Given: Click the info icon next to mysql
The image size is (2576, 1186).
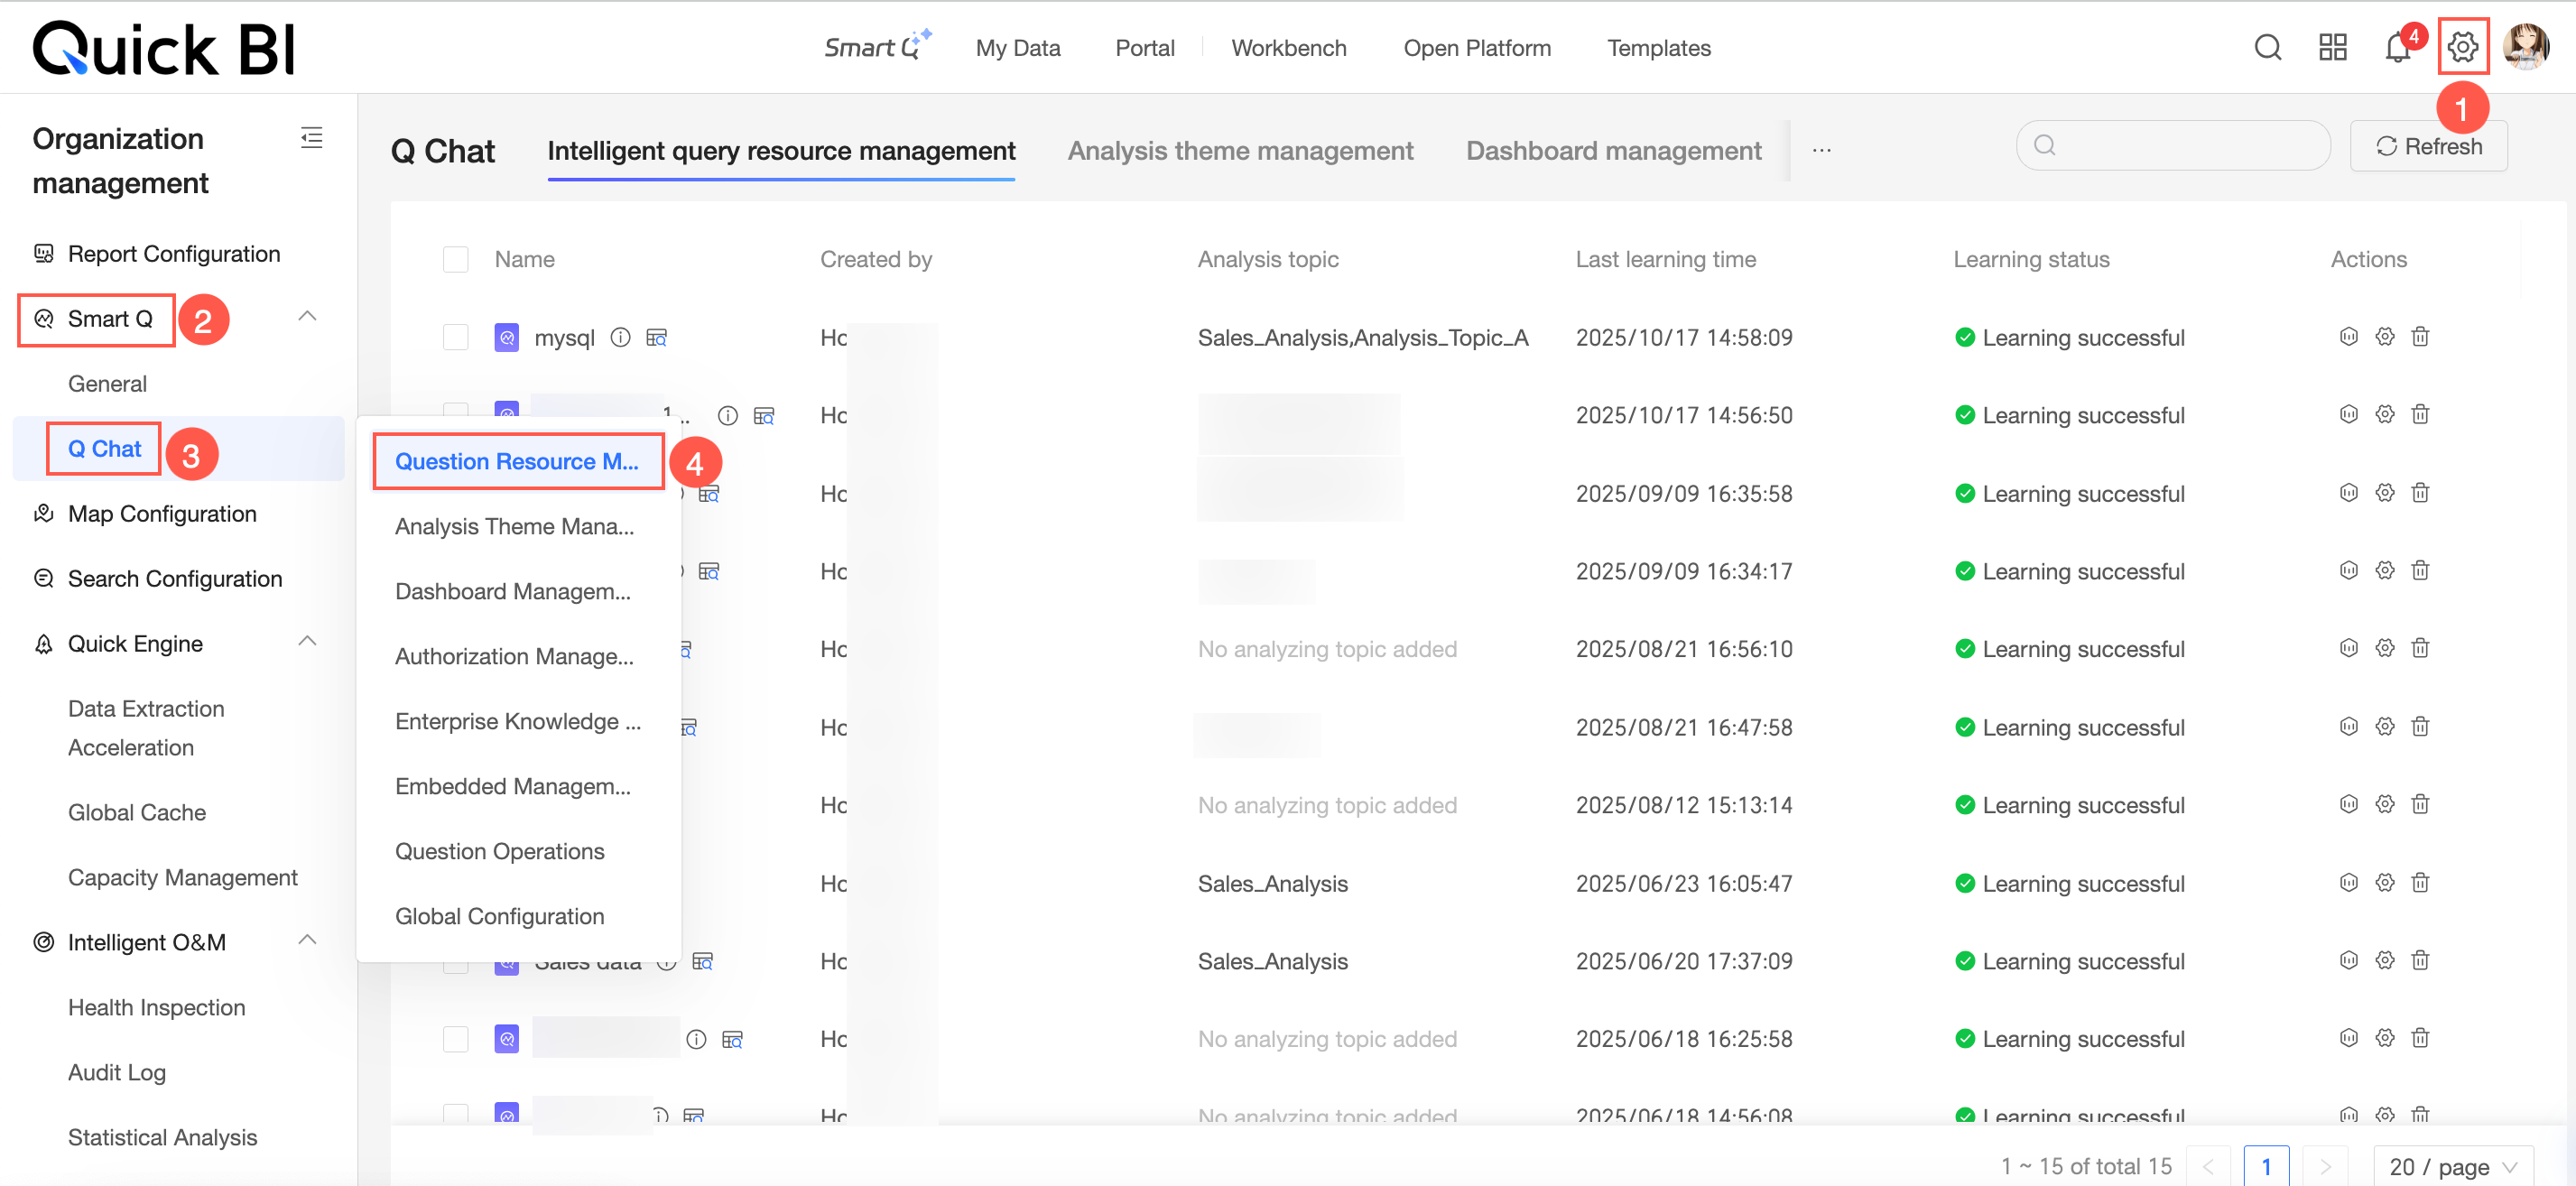Looking at the screenshot, I should (620, 338).
